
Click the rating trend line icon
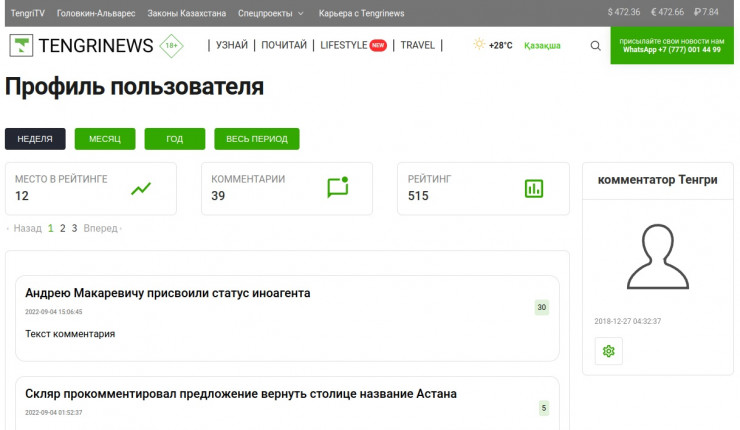click(x=141, y=188)
